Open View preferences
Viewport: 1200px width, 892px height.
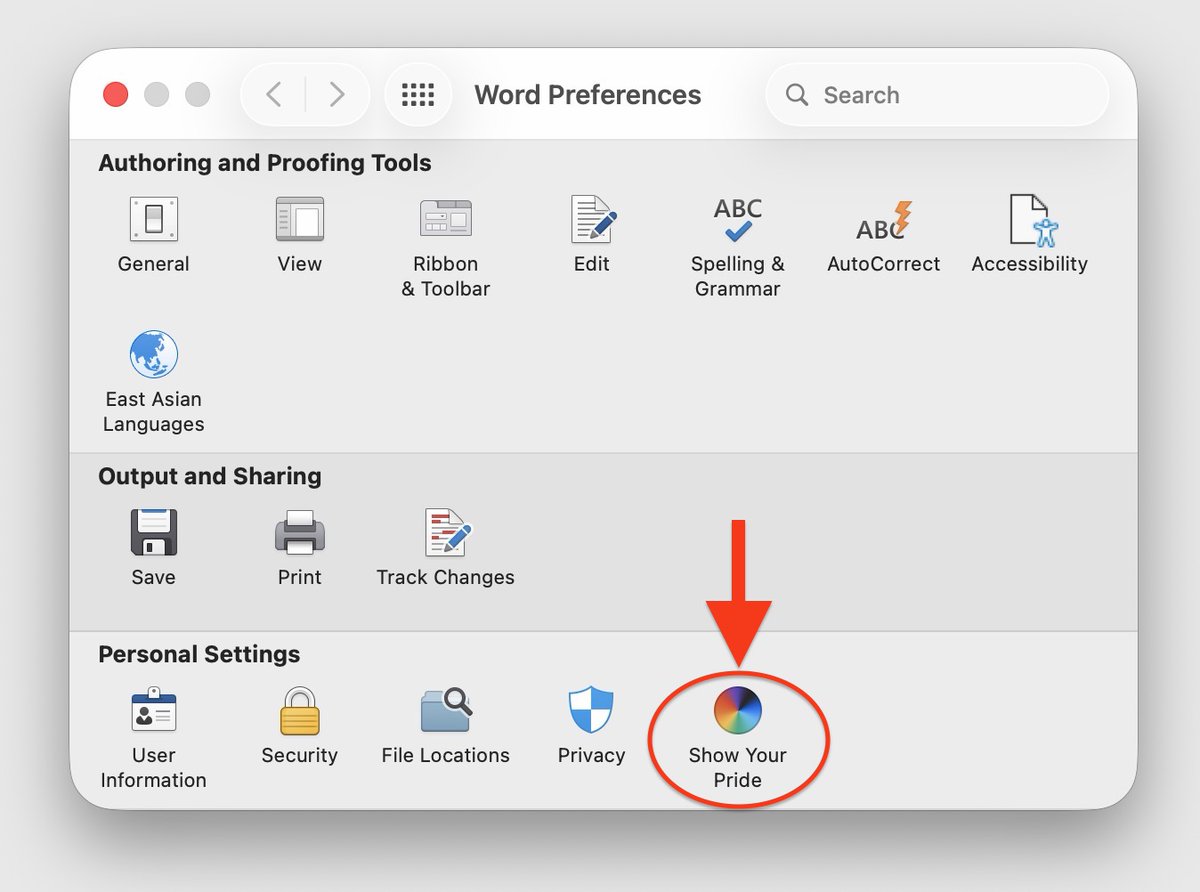point(299,235)
